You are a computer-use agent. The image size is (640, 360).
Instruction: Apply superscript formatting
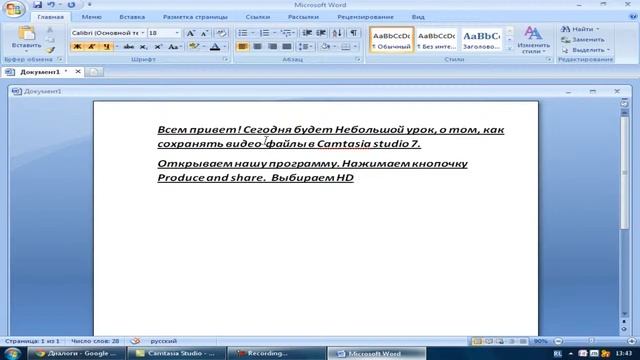coord(158,47)
